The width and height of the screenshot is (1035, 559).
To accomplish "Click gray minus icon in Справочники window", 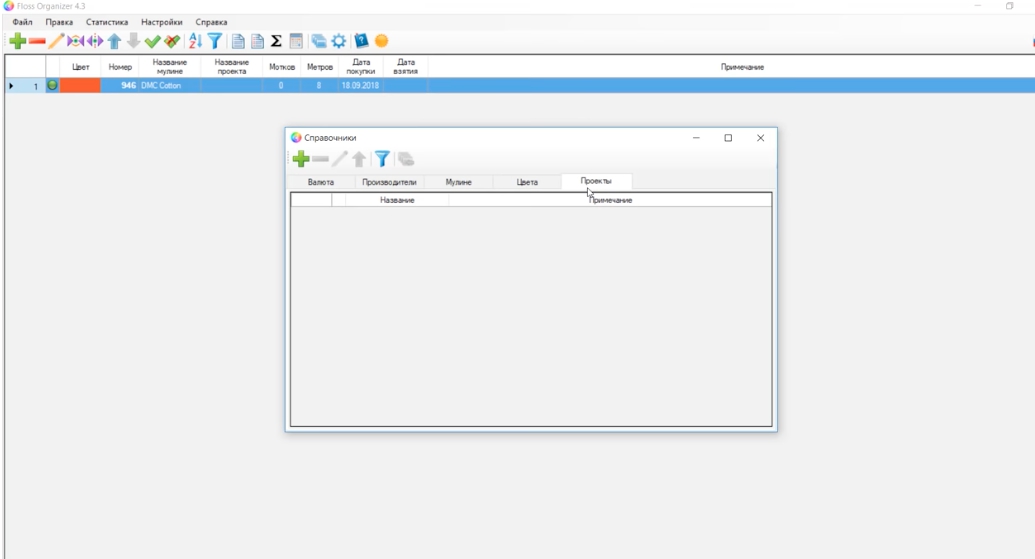I will coord(321,158).
